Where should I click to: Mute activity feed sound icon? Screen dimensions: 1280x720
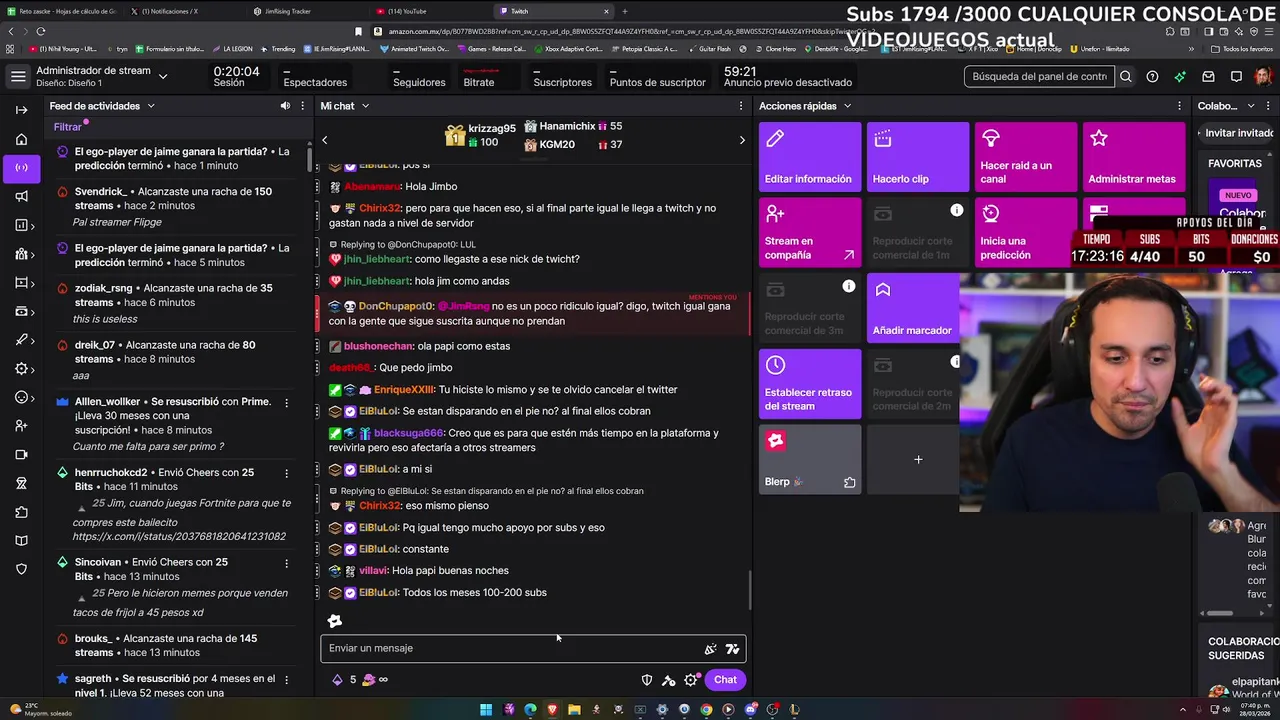pyautogui.click(x=285, y=106)
